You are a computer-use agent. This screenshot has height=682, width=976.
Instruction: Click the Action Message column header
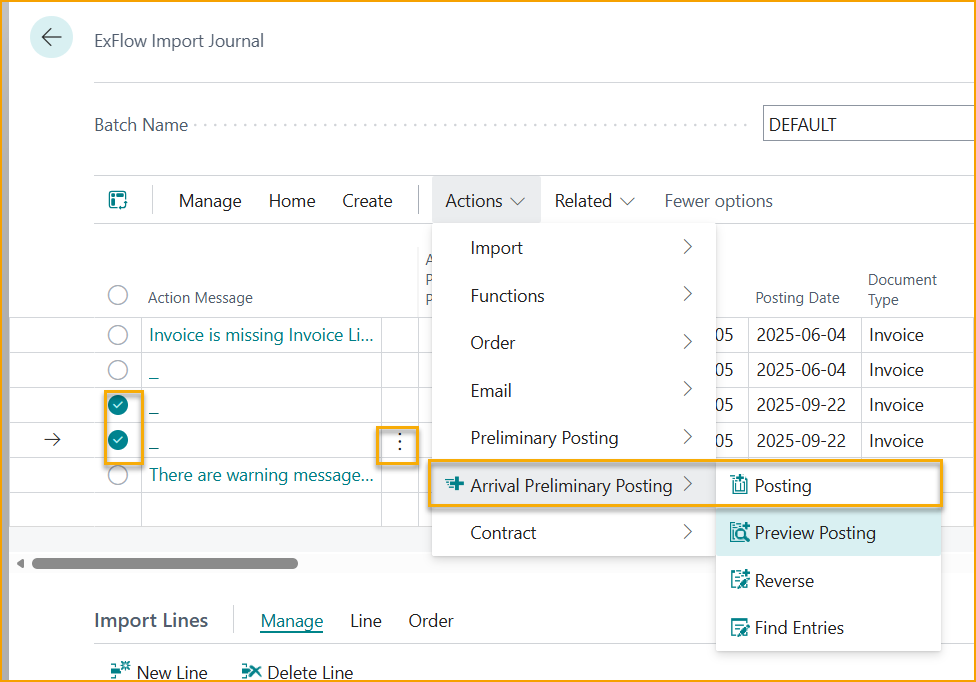(200, 297)
